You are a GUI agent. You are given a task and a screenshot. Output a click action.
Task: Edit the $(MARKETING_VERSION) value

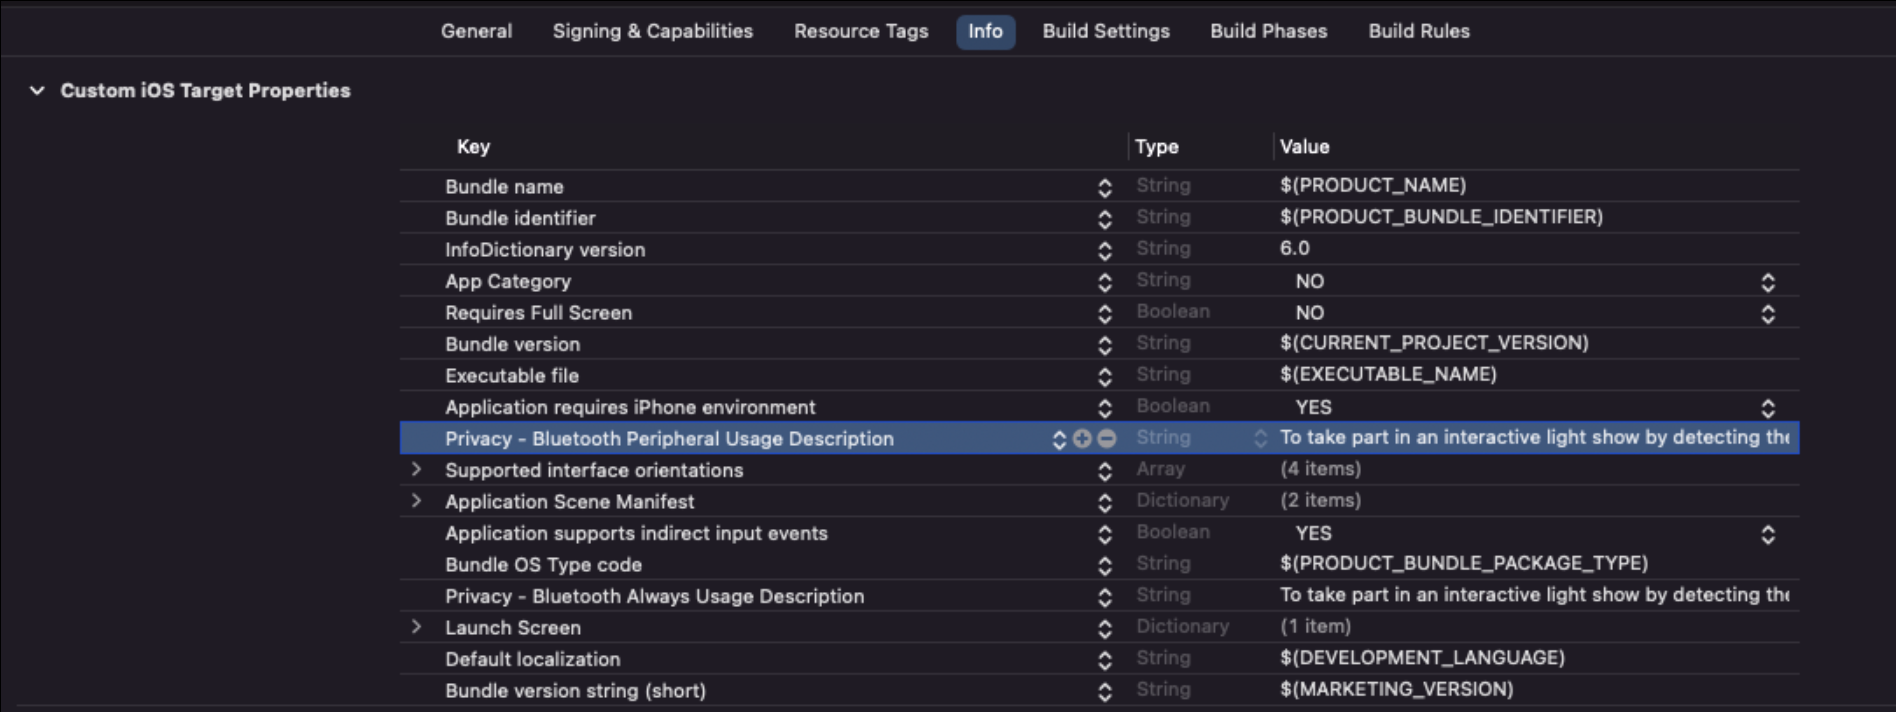pyautogui.click(x=1396, y=689)
